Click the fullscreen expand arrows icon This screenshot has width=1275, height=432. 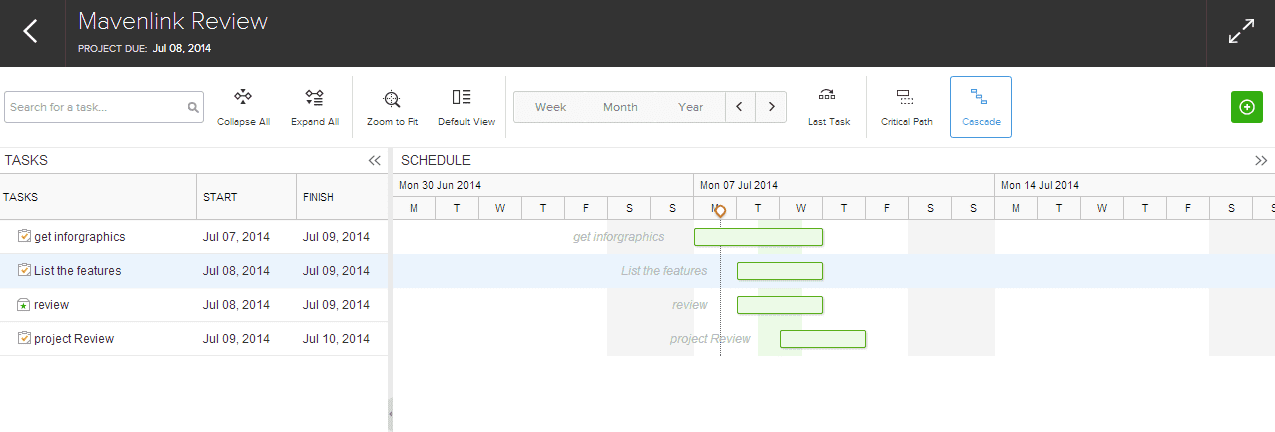point(1241,32)
